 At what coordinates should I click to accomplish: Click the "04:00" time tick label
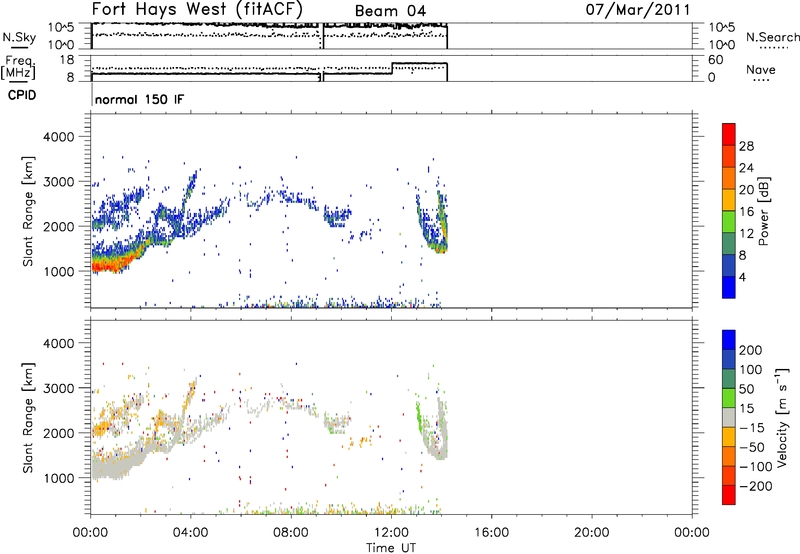(190, 533)
